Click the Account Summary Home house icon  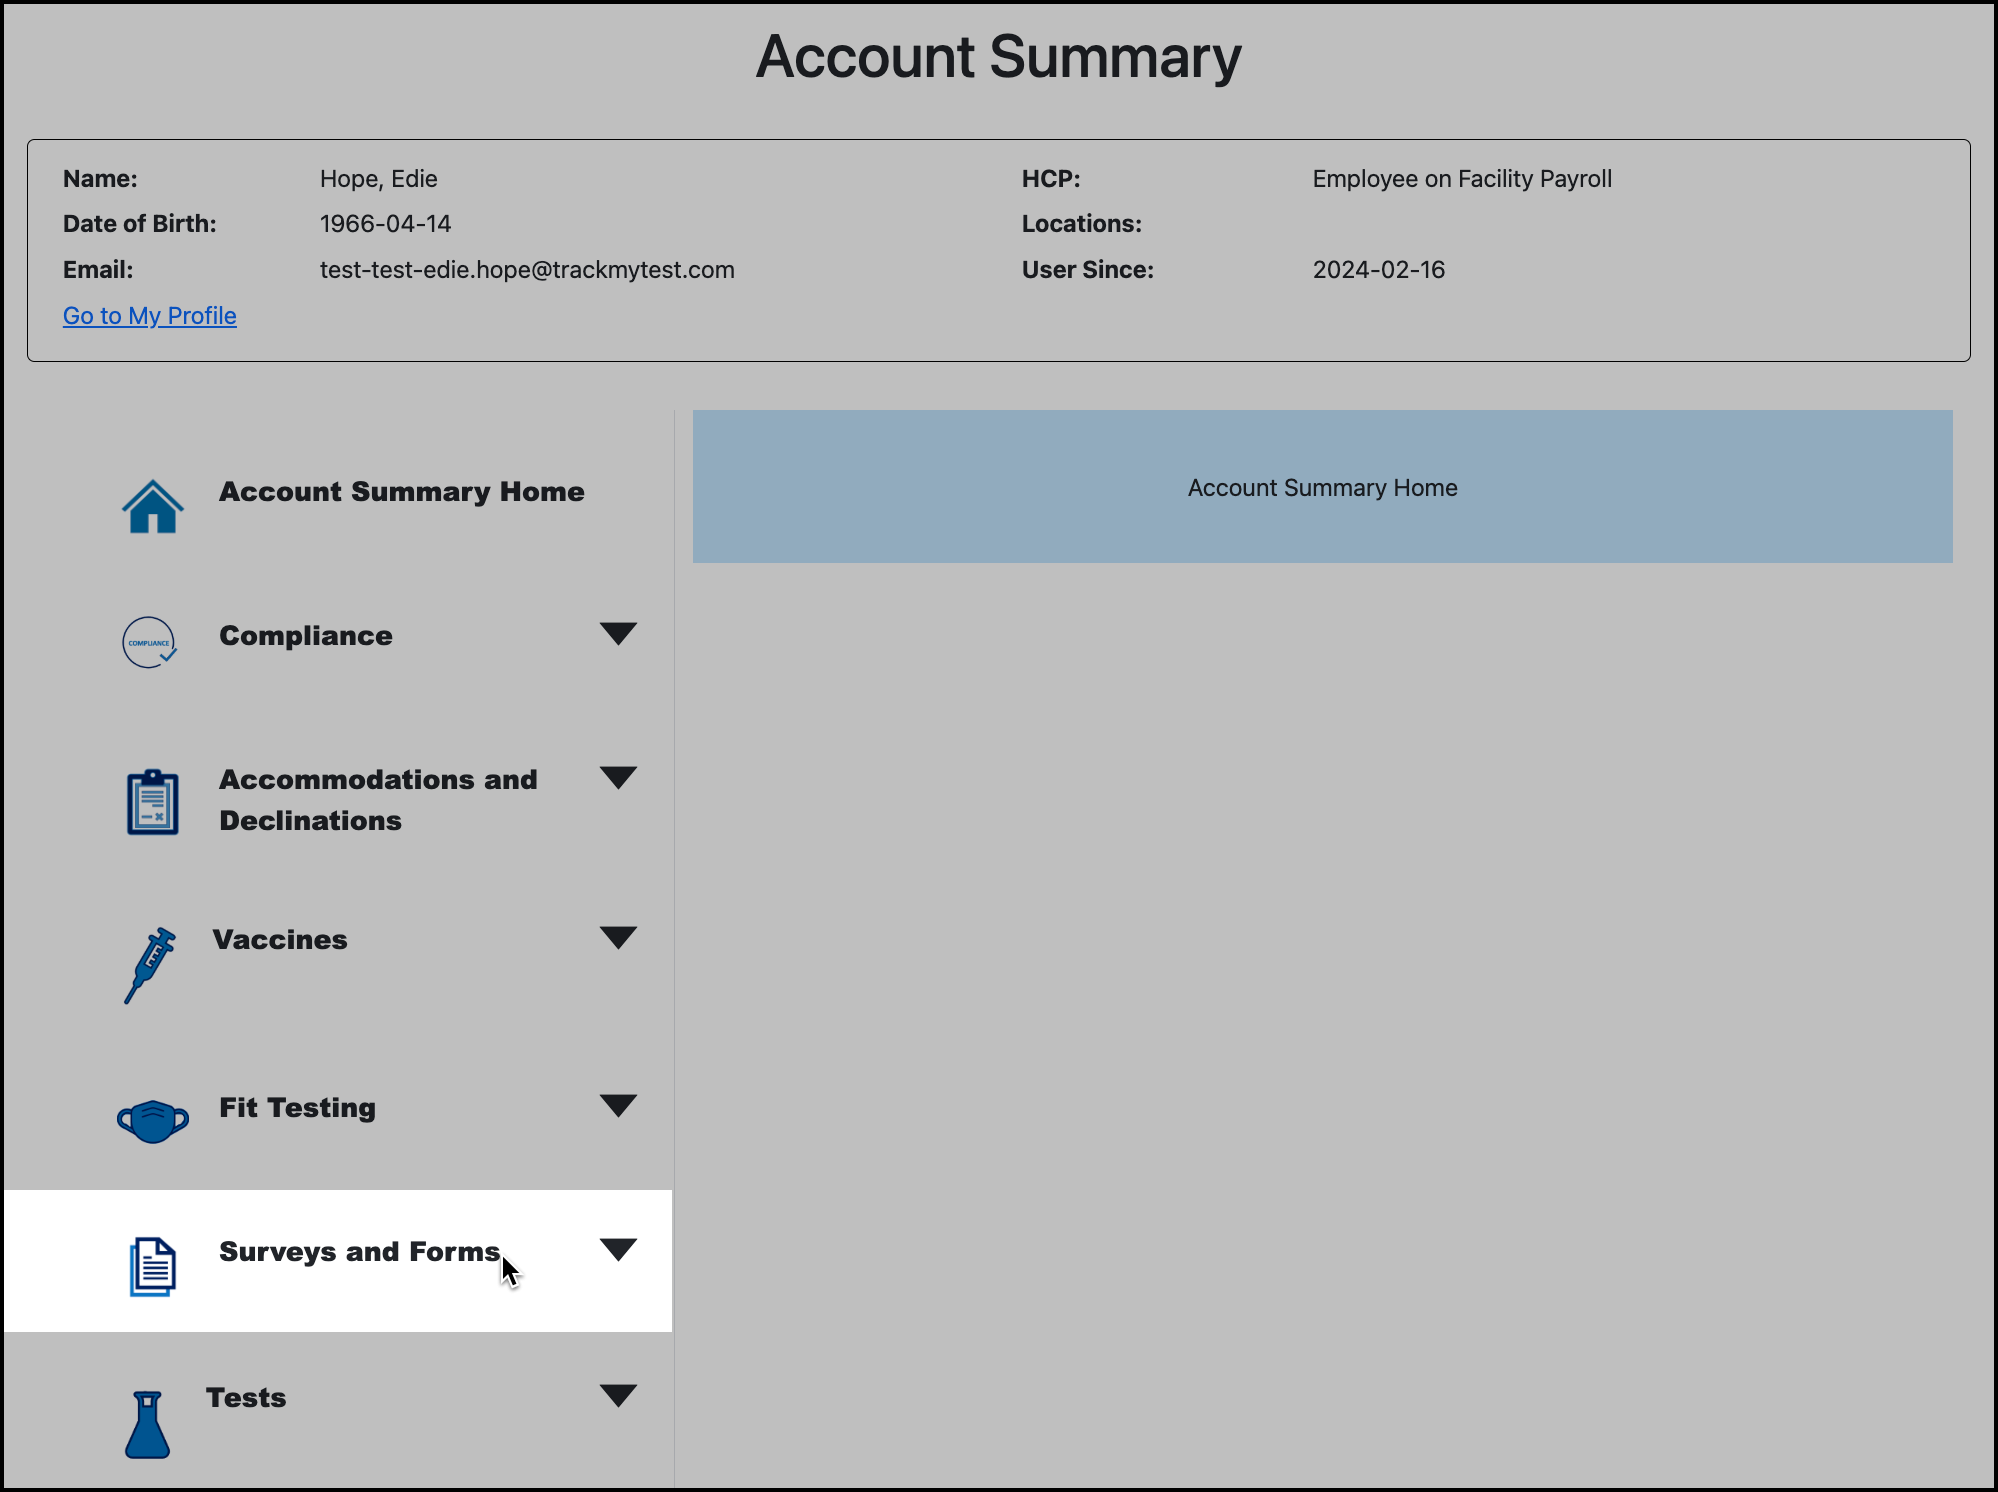152,507
